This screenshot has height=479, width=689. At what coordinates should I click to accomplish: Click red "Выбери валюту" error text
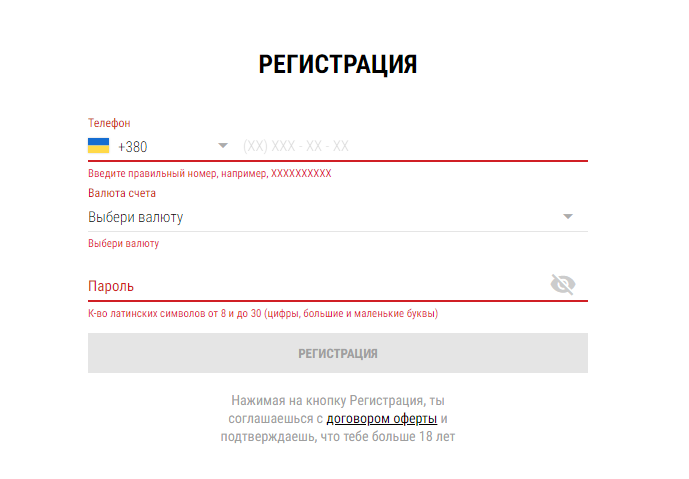click(x=123, y=243)
